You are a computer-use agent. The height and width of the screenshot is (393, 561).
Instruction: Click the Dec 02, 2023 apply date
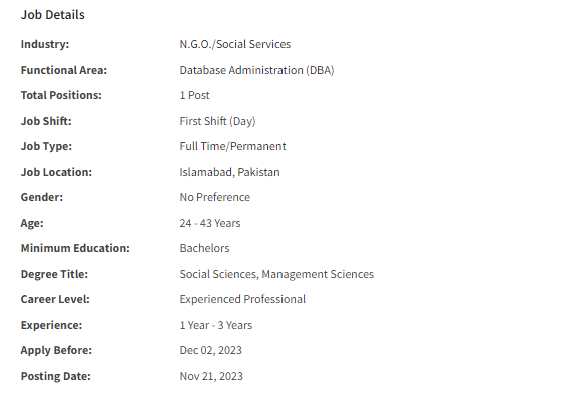point(210,350)
